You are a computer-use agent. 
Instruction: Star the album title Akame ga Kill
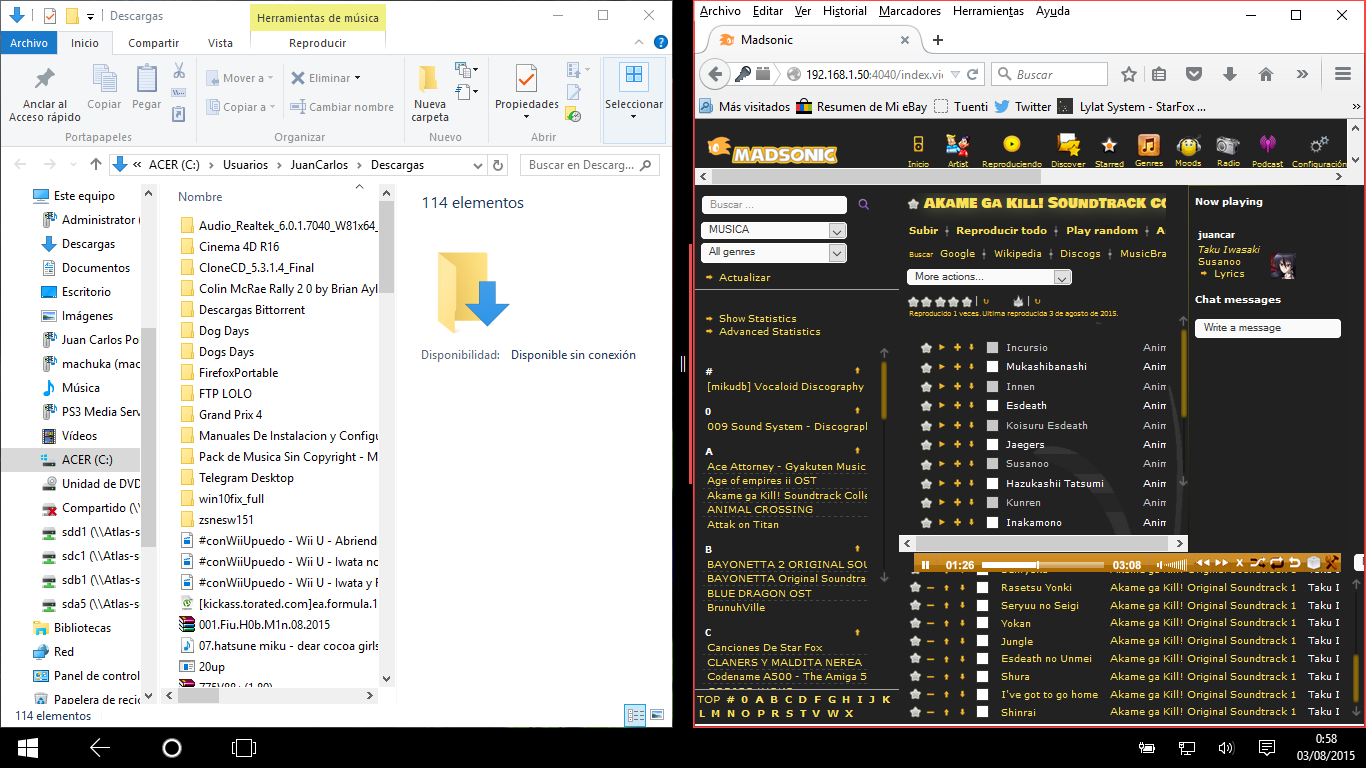tap(913, 203)
